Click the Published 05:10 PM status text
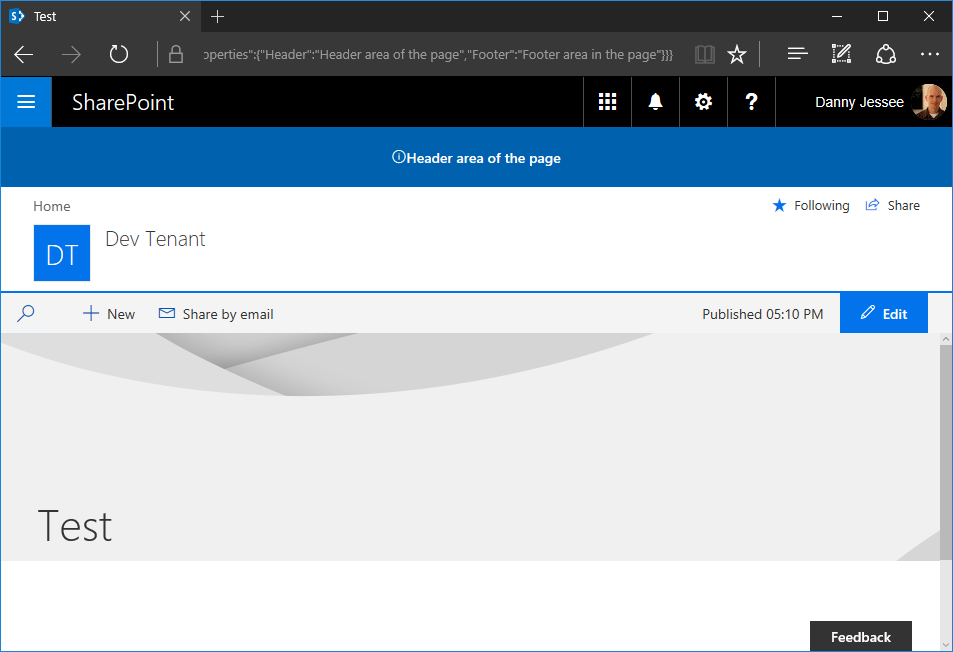The width and height of the screenshot is (953, 652). [x=763, y=314]
